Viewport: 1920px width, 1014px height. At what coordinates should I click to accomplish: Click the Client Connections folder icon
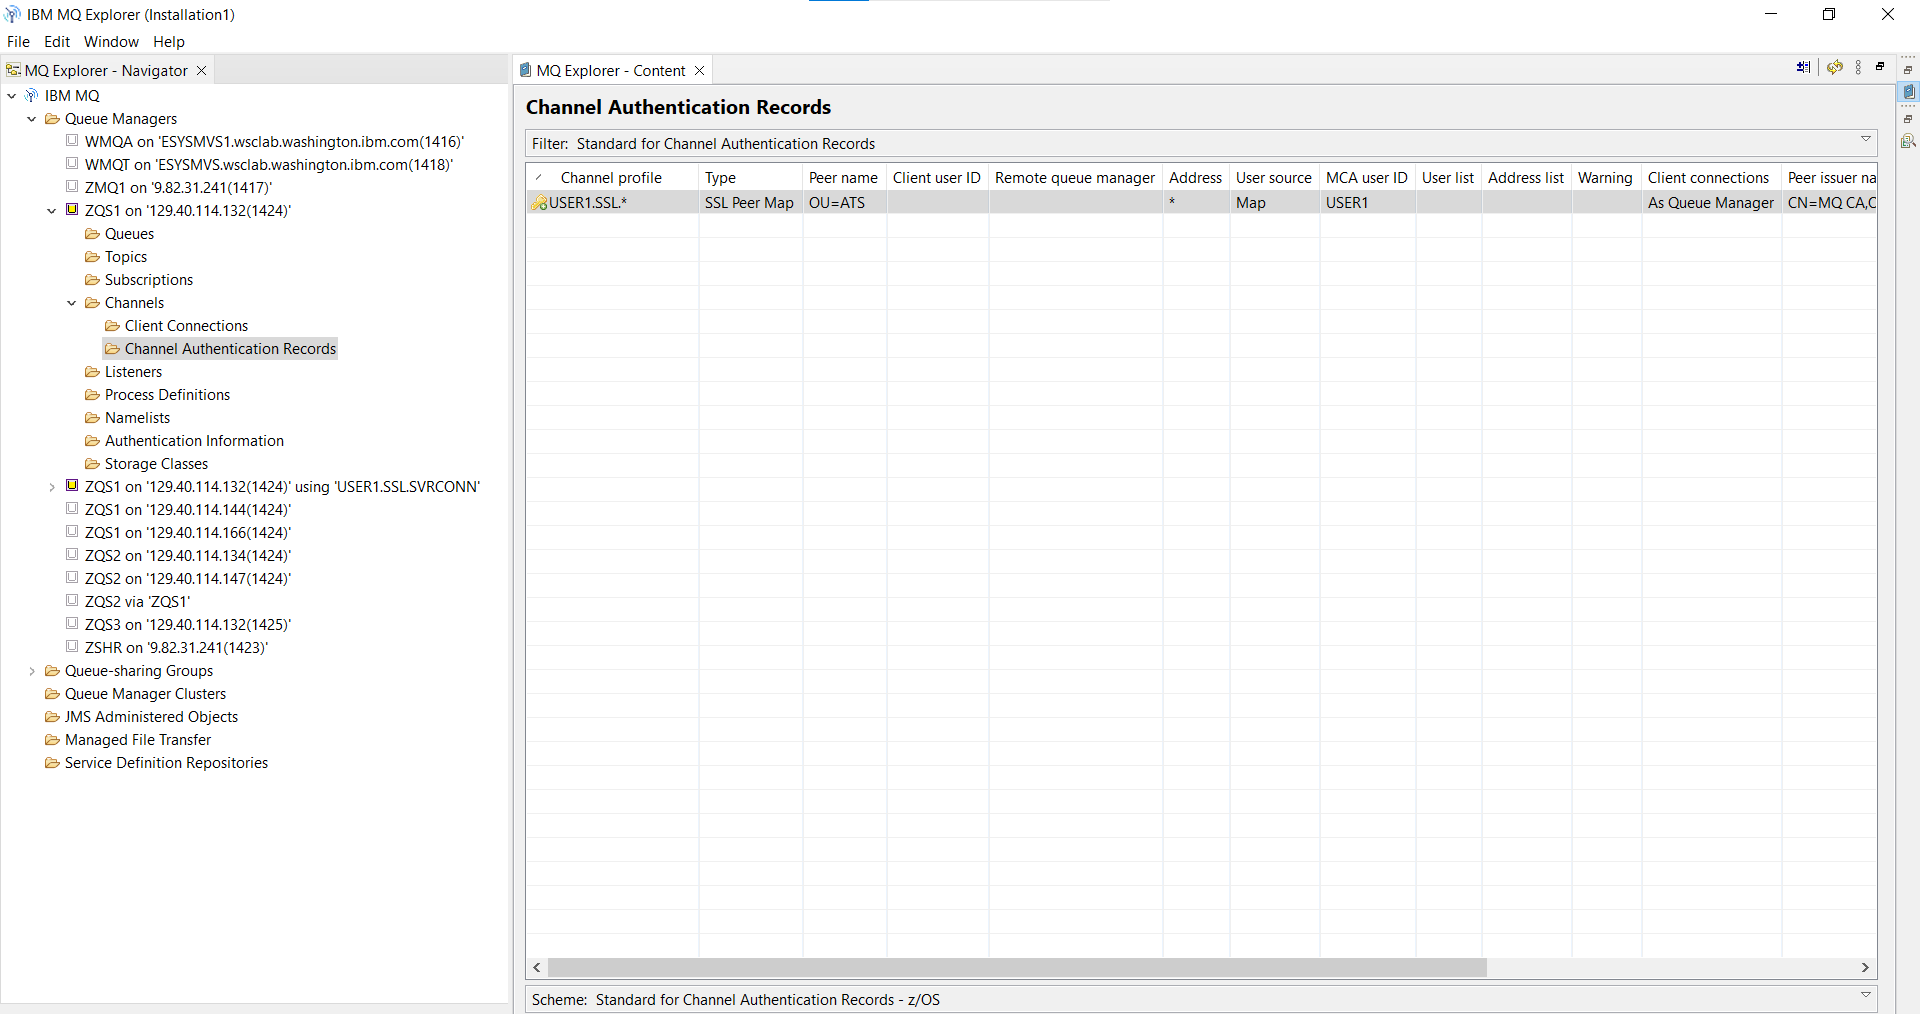click(112, 326)
